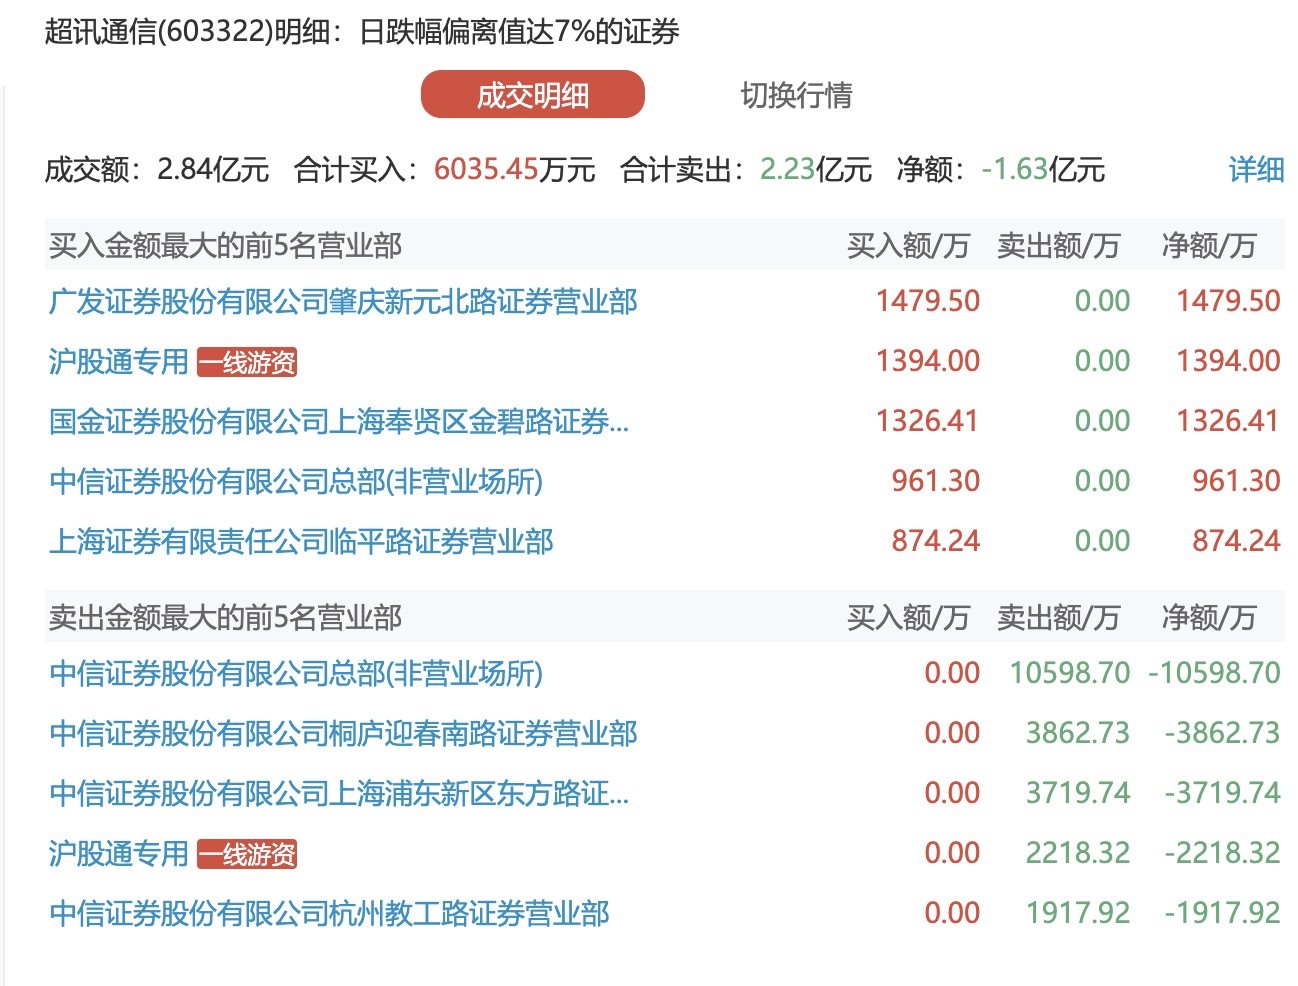Image resolution: width=1298 pixels, height=986 pixels.
Task: Click sell amount 1917.92
Action: click(1078, 913)
